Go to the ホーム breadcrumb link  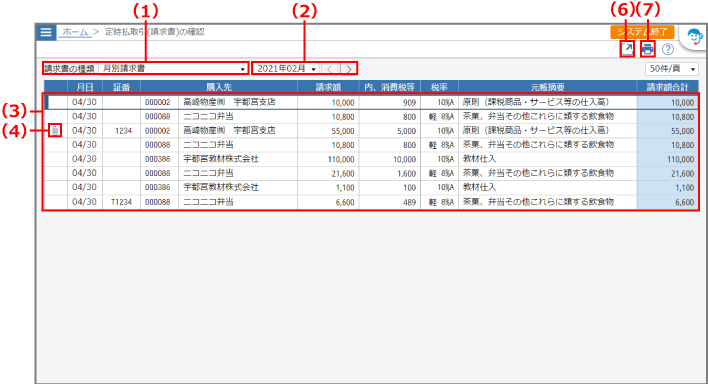click(x=75, y=32)
